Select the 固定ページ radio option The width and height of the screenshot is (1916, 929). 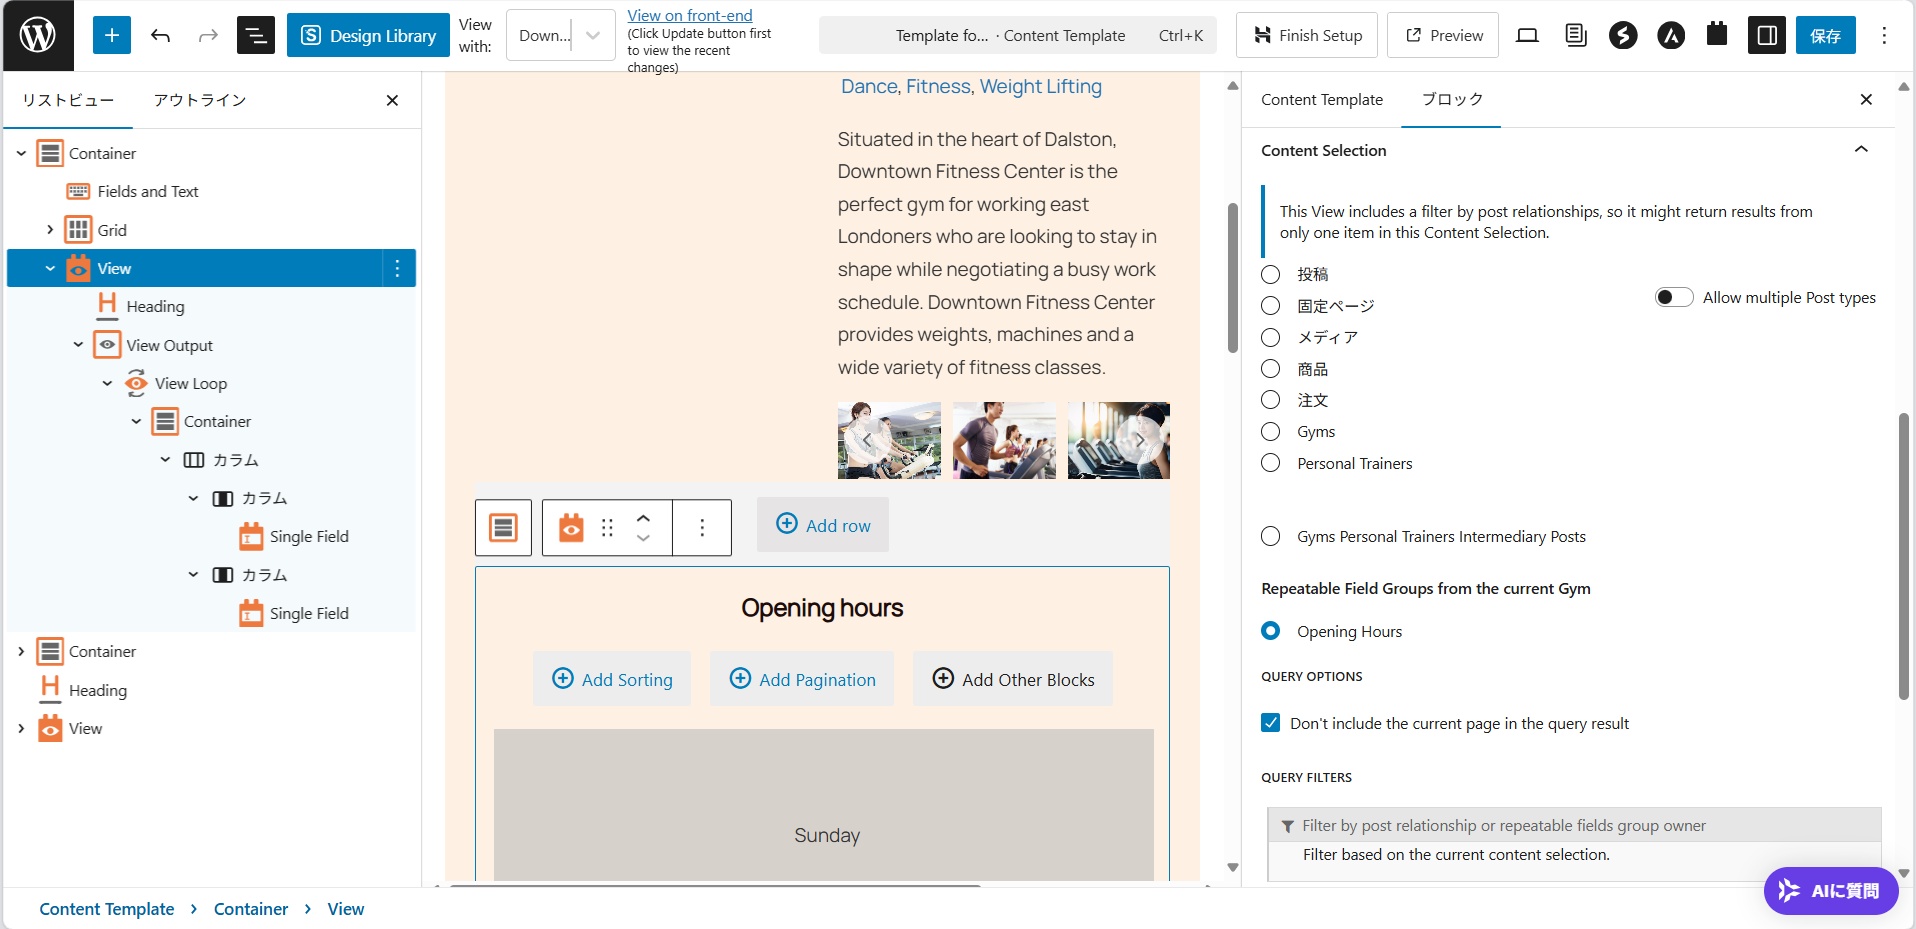(1271, 306)
